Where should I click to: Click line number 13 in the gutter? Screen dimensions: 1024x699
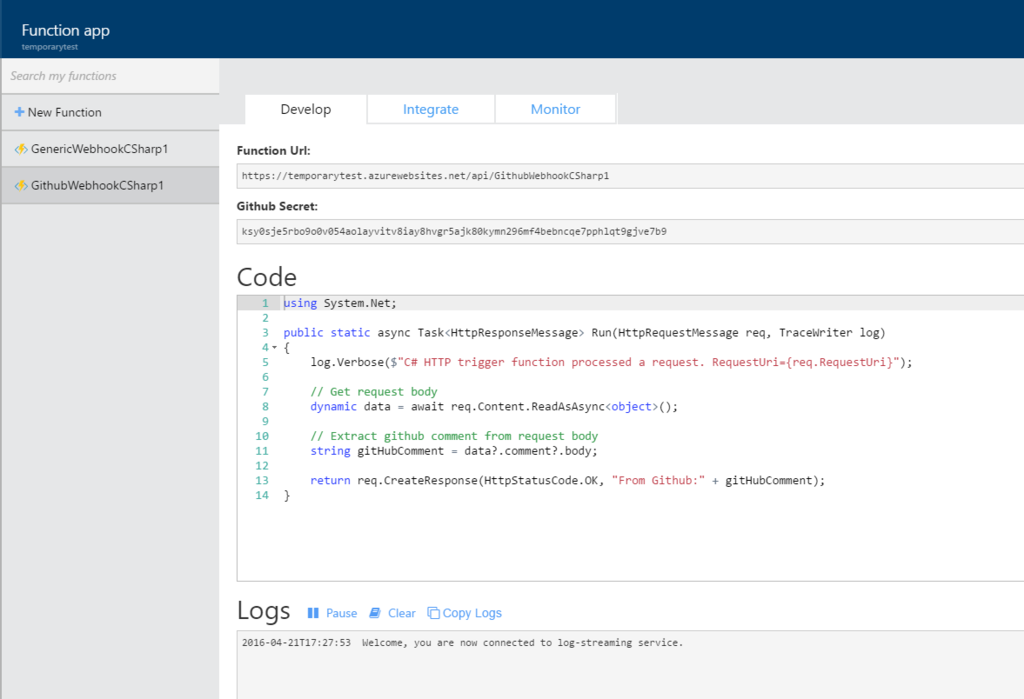click(261, 480)
